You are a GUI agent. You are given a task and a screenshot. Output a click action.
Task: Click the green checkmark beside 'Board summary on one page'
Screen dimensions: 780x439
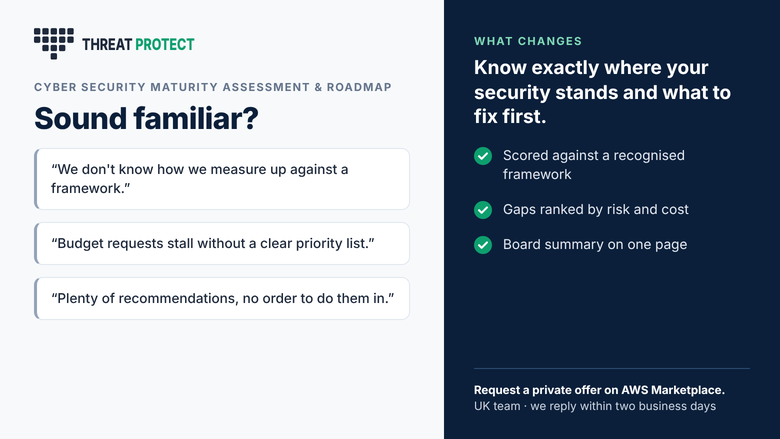(x=483, y=245)
